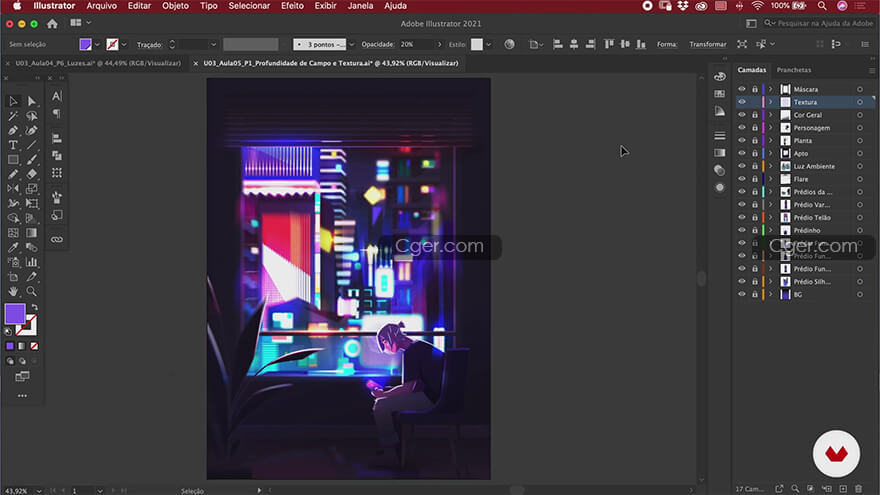The image size is (880, 495).
Task: Open the Character panel icon
Action: [x=57, y=96]
